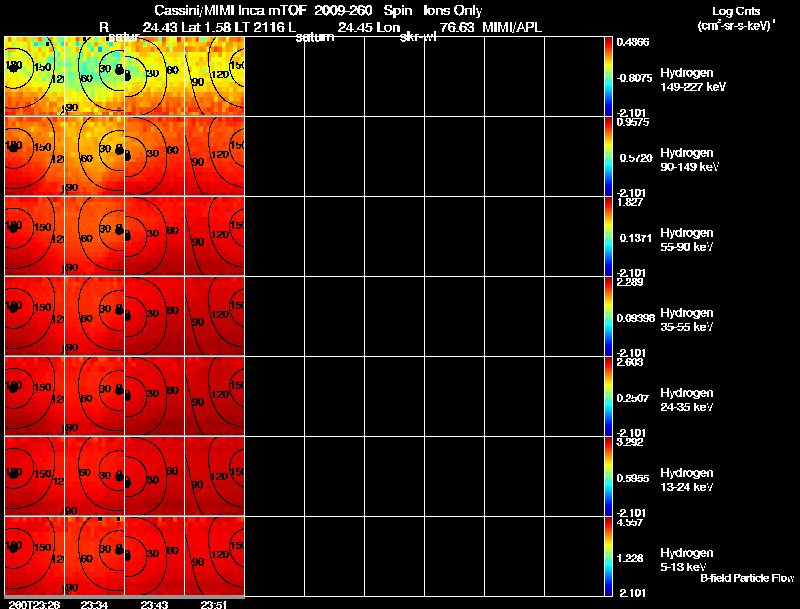
Task: Select the 149-227 keV image at 23:51
Action: 214,76
